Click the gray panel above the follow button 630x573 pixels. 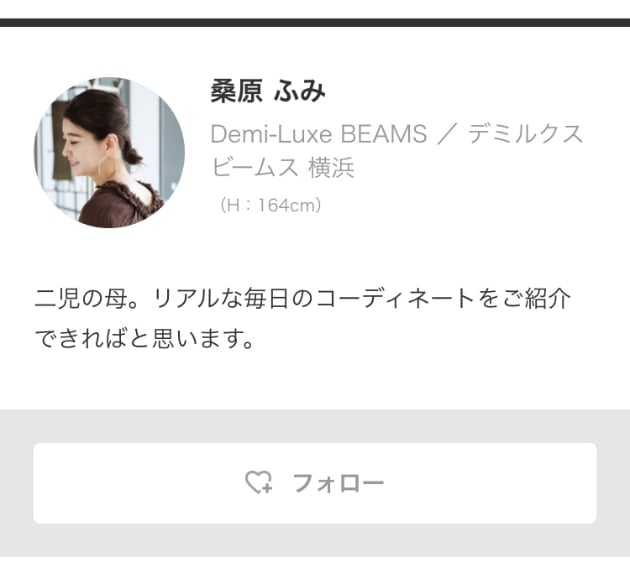point(315,426)
